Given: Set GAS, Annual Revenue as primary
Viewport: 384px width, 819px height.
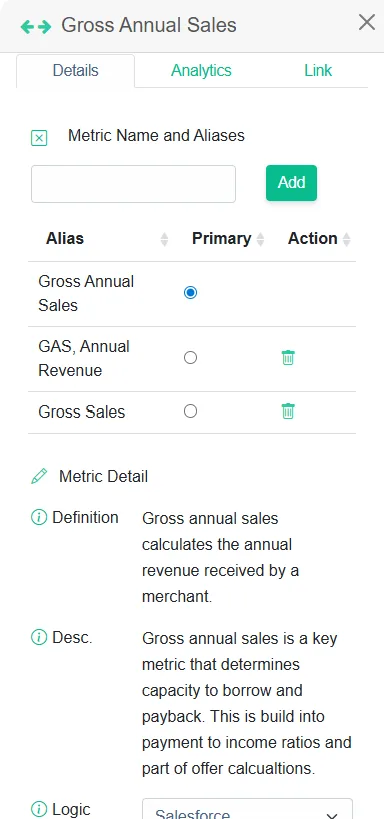Looking at the screenshot, I should 191,358.
